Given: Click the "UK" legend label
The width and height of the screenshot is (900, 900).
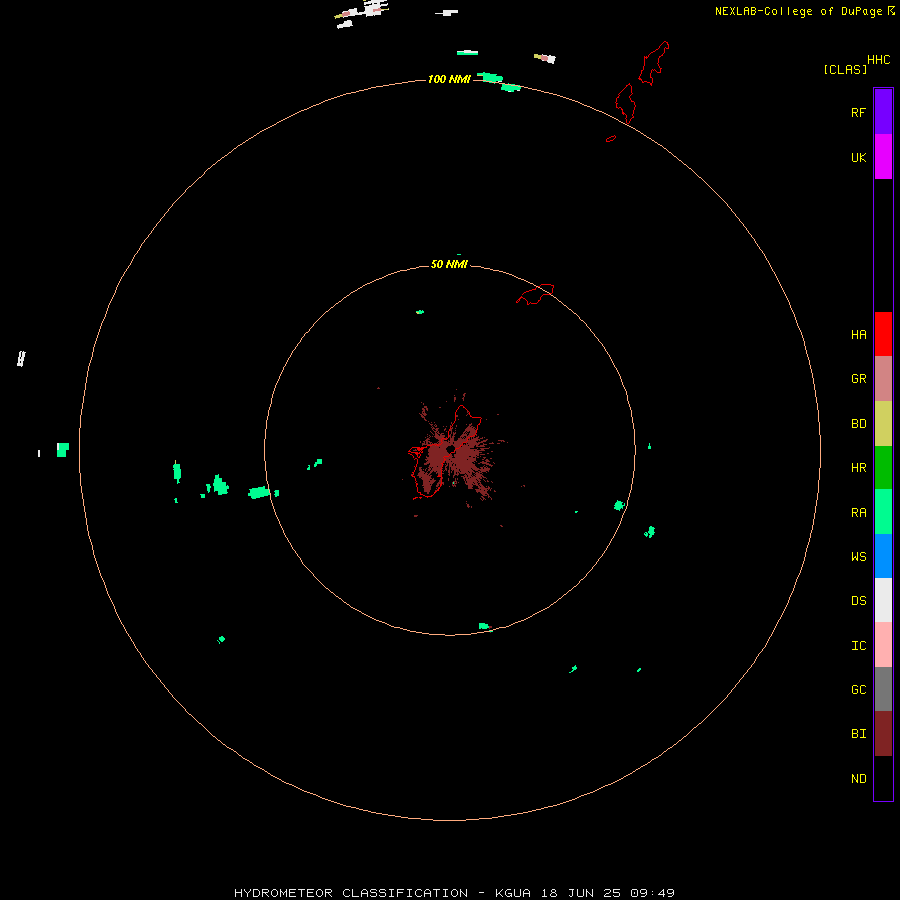Looking at the screenshot, I should (858, 158).
